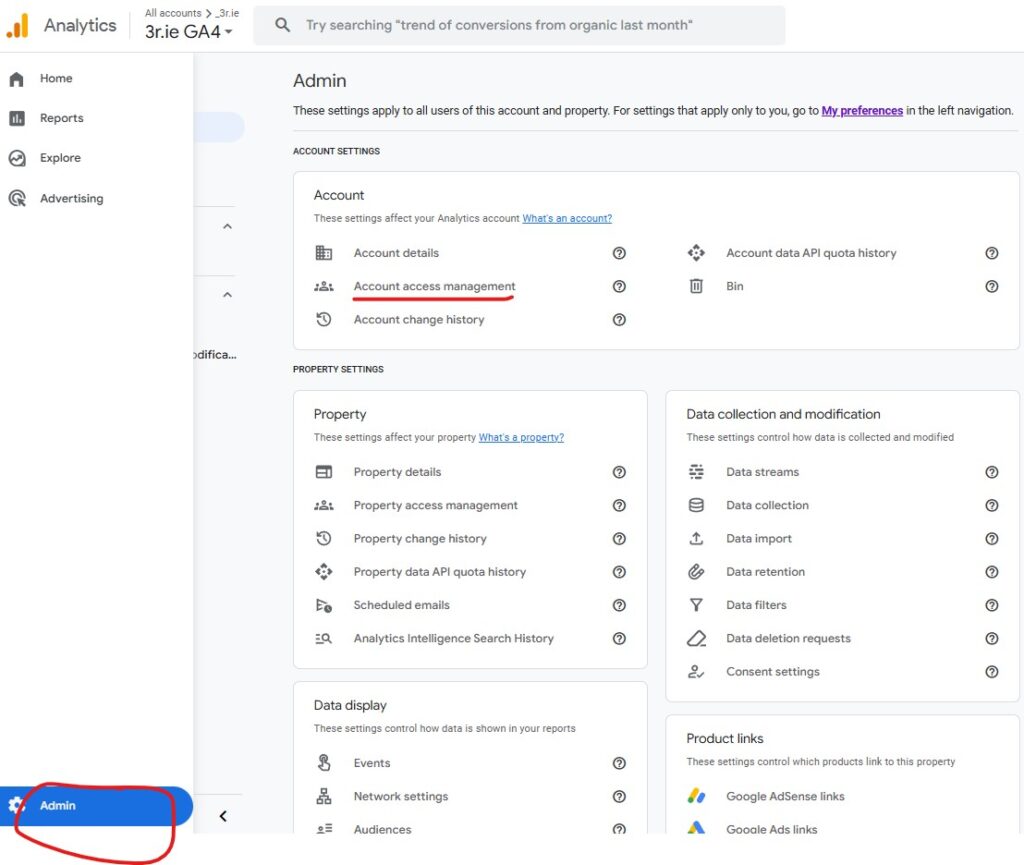The width and height of the screenshot is (1024, 865).
Task: Click the "What's an account?" link
Action: 567,218
